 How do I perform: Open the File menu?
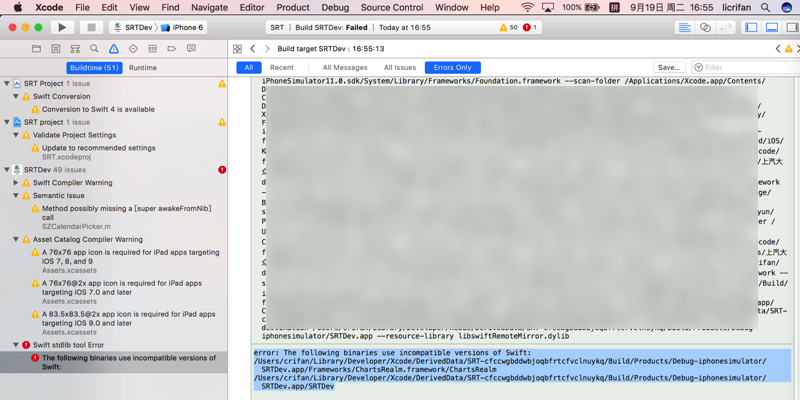(x=82, y=7)
